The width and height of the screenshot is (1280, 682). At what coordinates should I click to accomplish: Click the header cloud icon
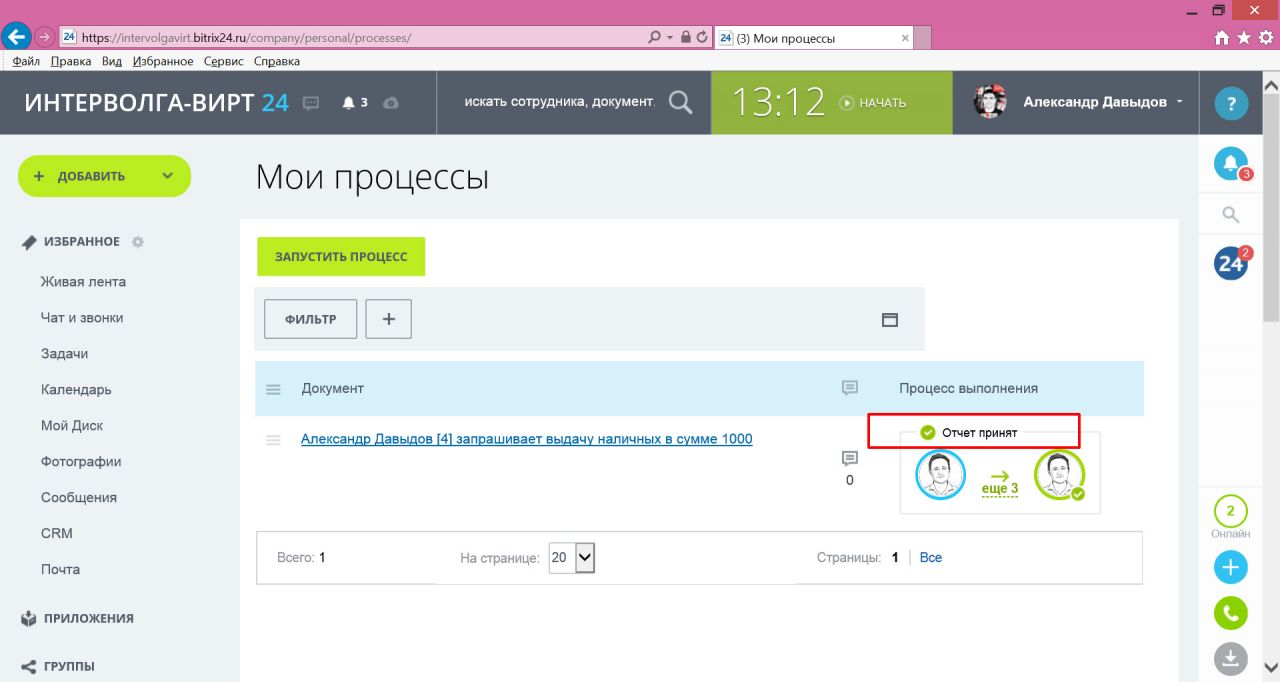[391, 102]
